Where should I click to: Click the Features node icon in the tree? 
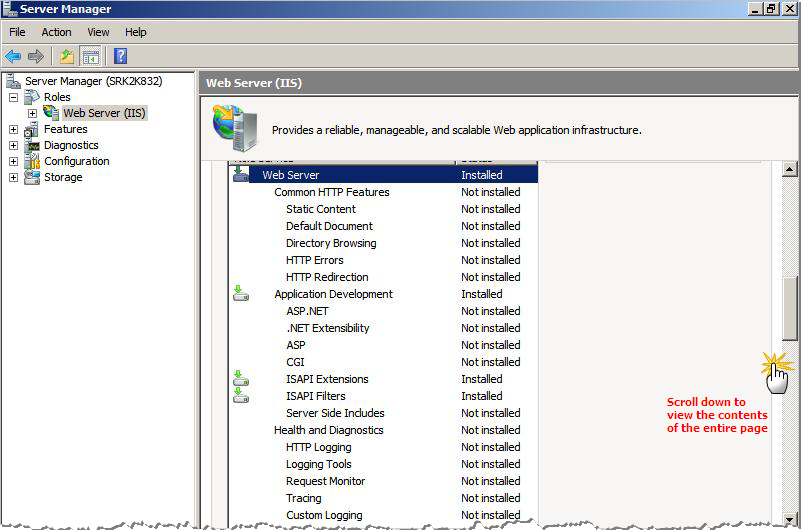click(32, 129)
